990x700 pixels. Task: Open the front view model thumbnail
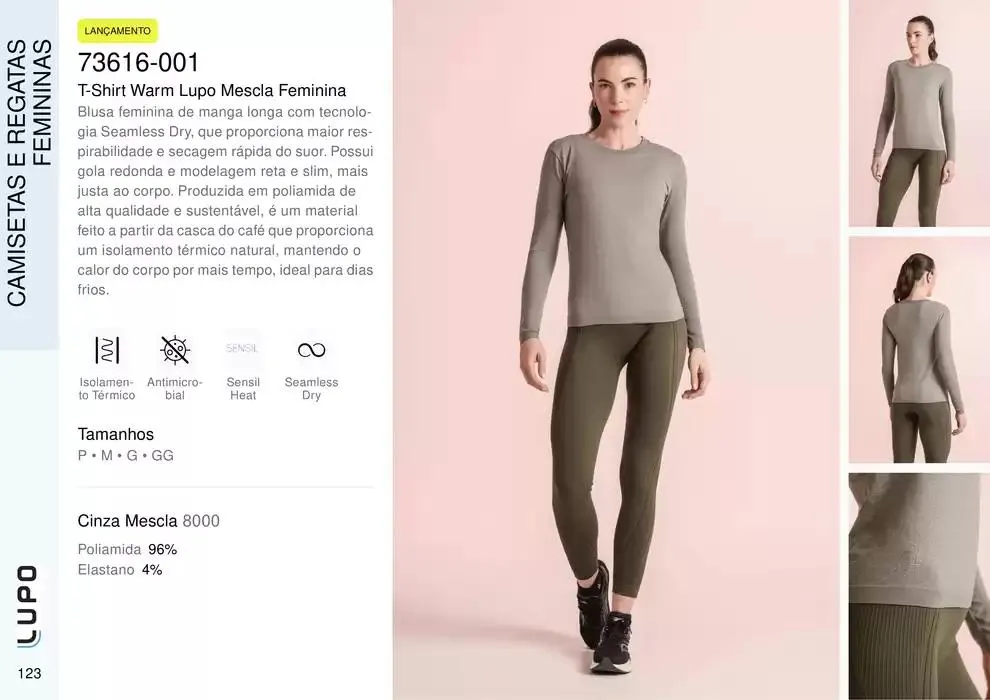(919, 113)
